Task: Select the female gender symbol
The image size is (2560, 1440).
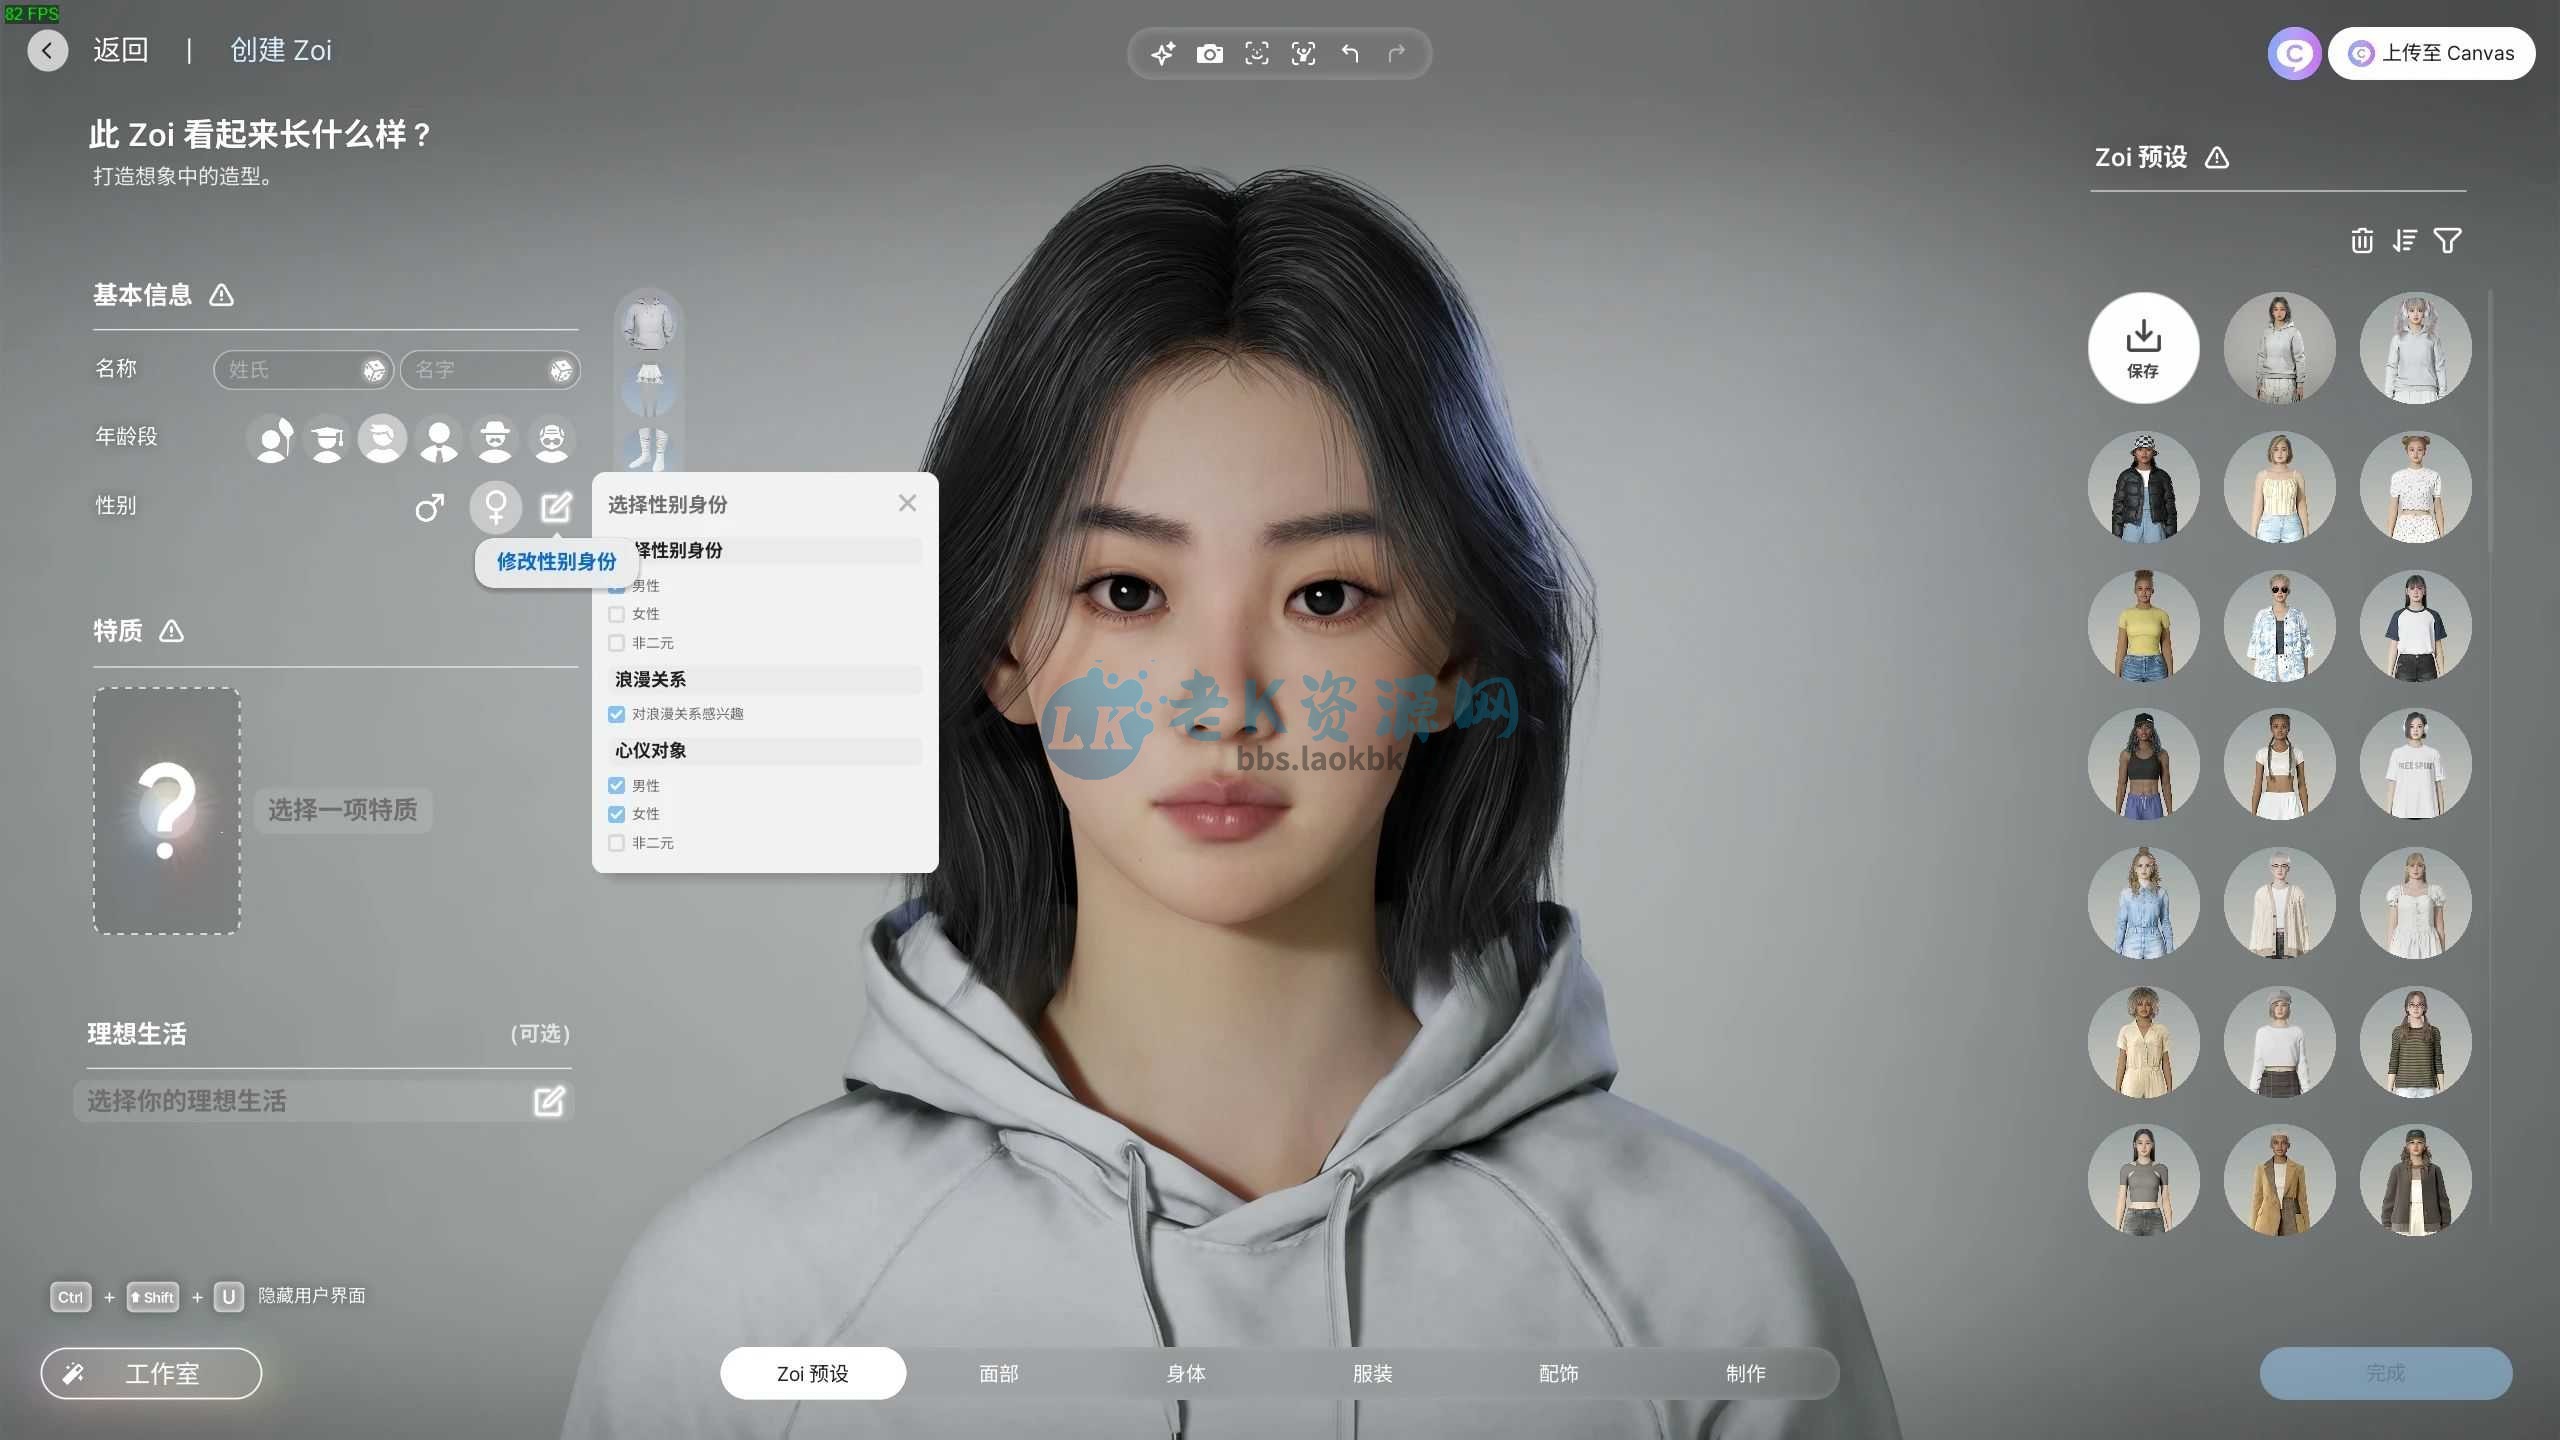Action: coord(496,507)
